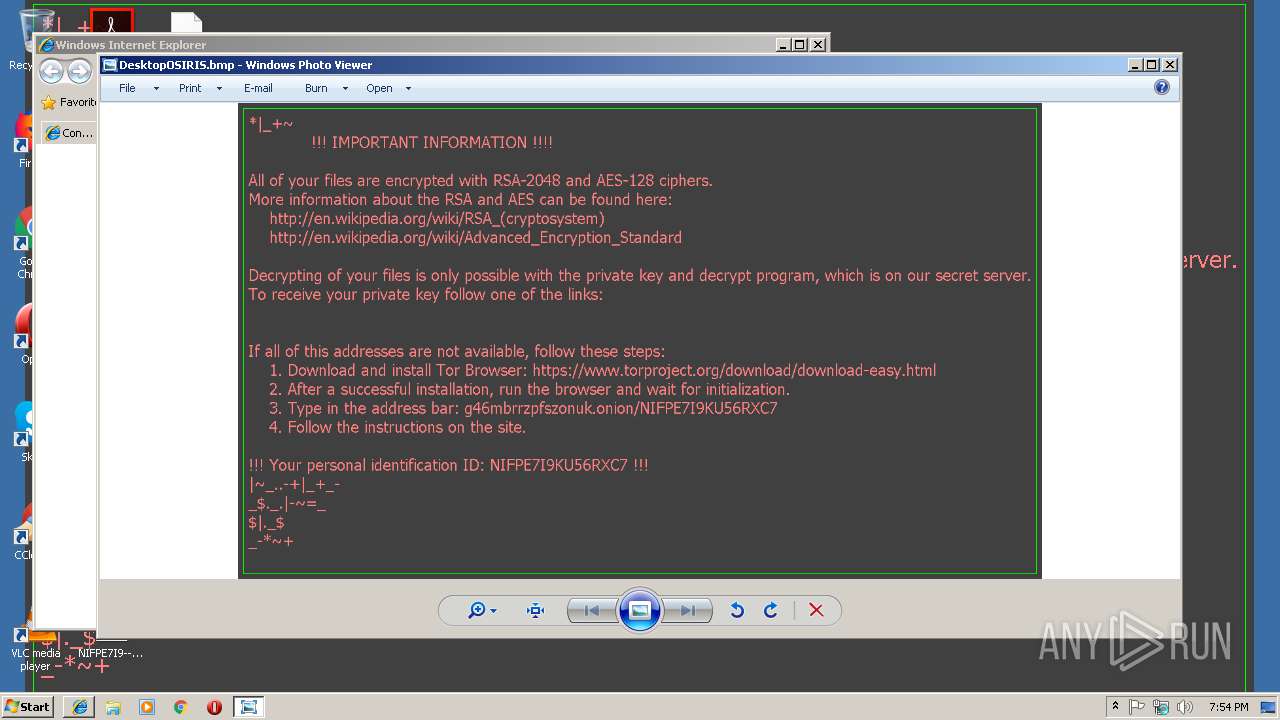Close the Internet Explorer window
The image size is (1280, 720).
(818, 45)
